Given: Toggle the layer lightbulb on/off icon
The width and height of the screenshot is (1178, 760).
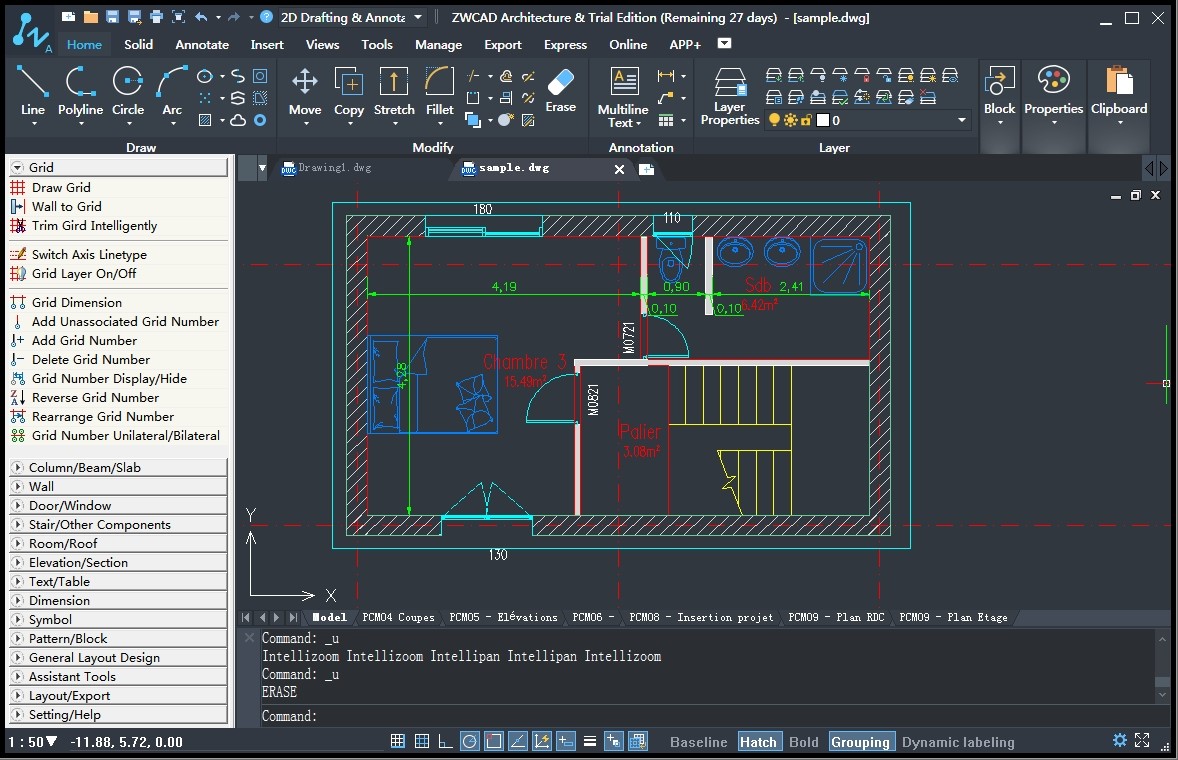Looking at the screenshot, I should [x=775, y=120].
